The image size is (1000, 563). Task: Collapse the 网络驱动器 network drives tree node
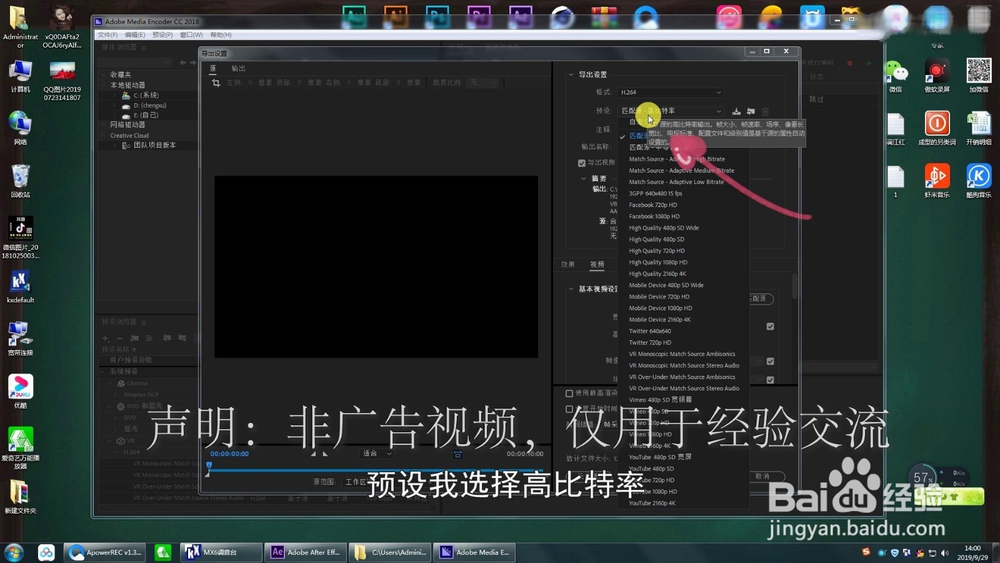105,125
